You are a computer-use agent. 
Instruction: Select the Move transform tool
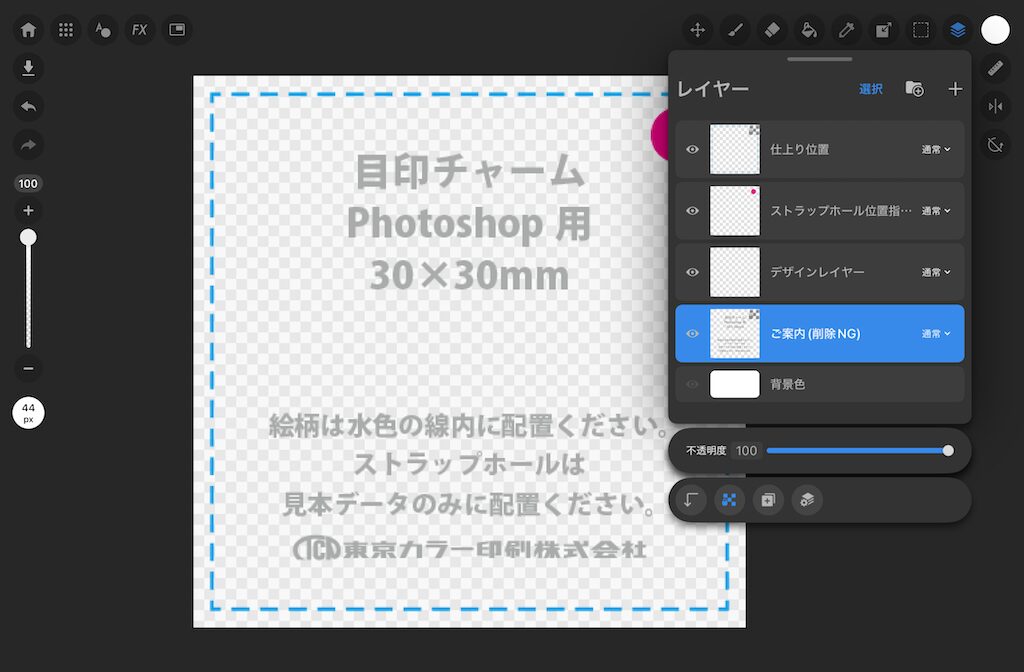point(697,30)
